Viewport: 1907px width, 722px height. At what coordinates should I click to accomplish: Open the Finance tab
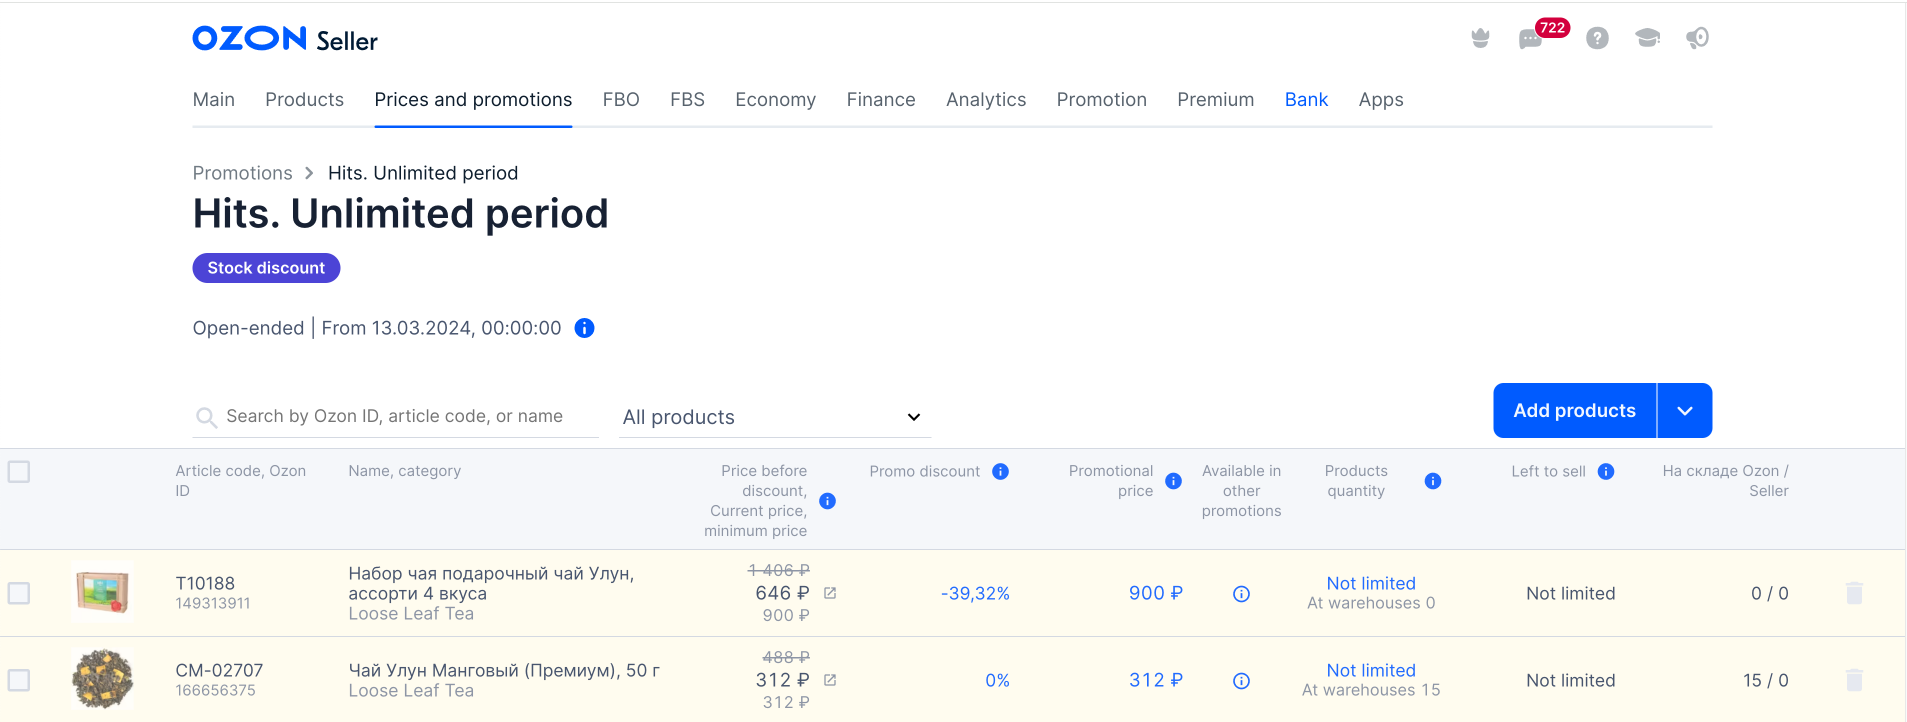pyautogui.click(x=881, y=100)
